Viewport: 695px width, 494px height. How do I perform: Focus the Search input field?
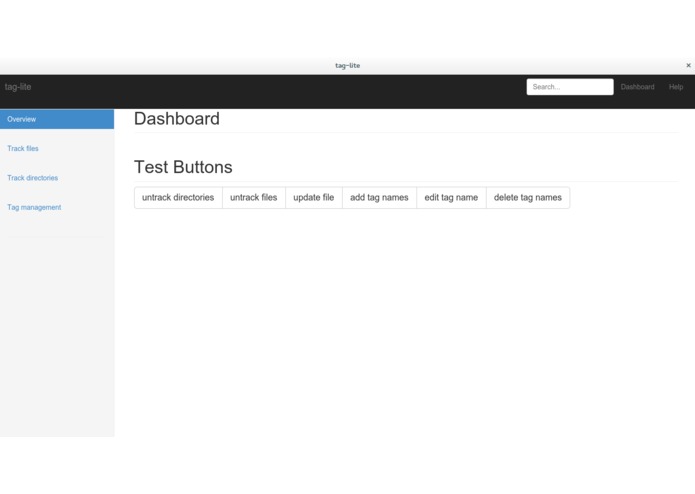[570, 87]
